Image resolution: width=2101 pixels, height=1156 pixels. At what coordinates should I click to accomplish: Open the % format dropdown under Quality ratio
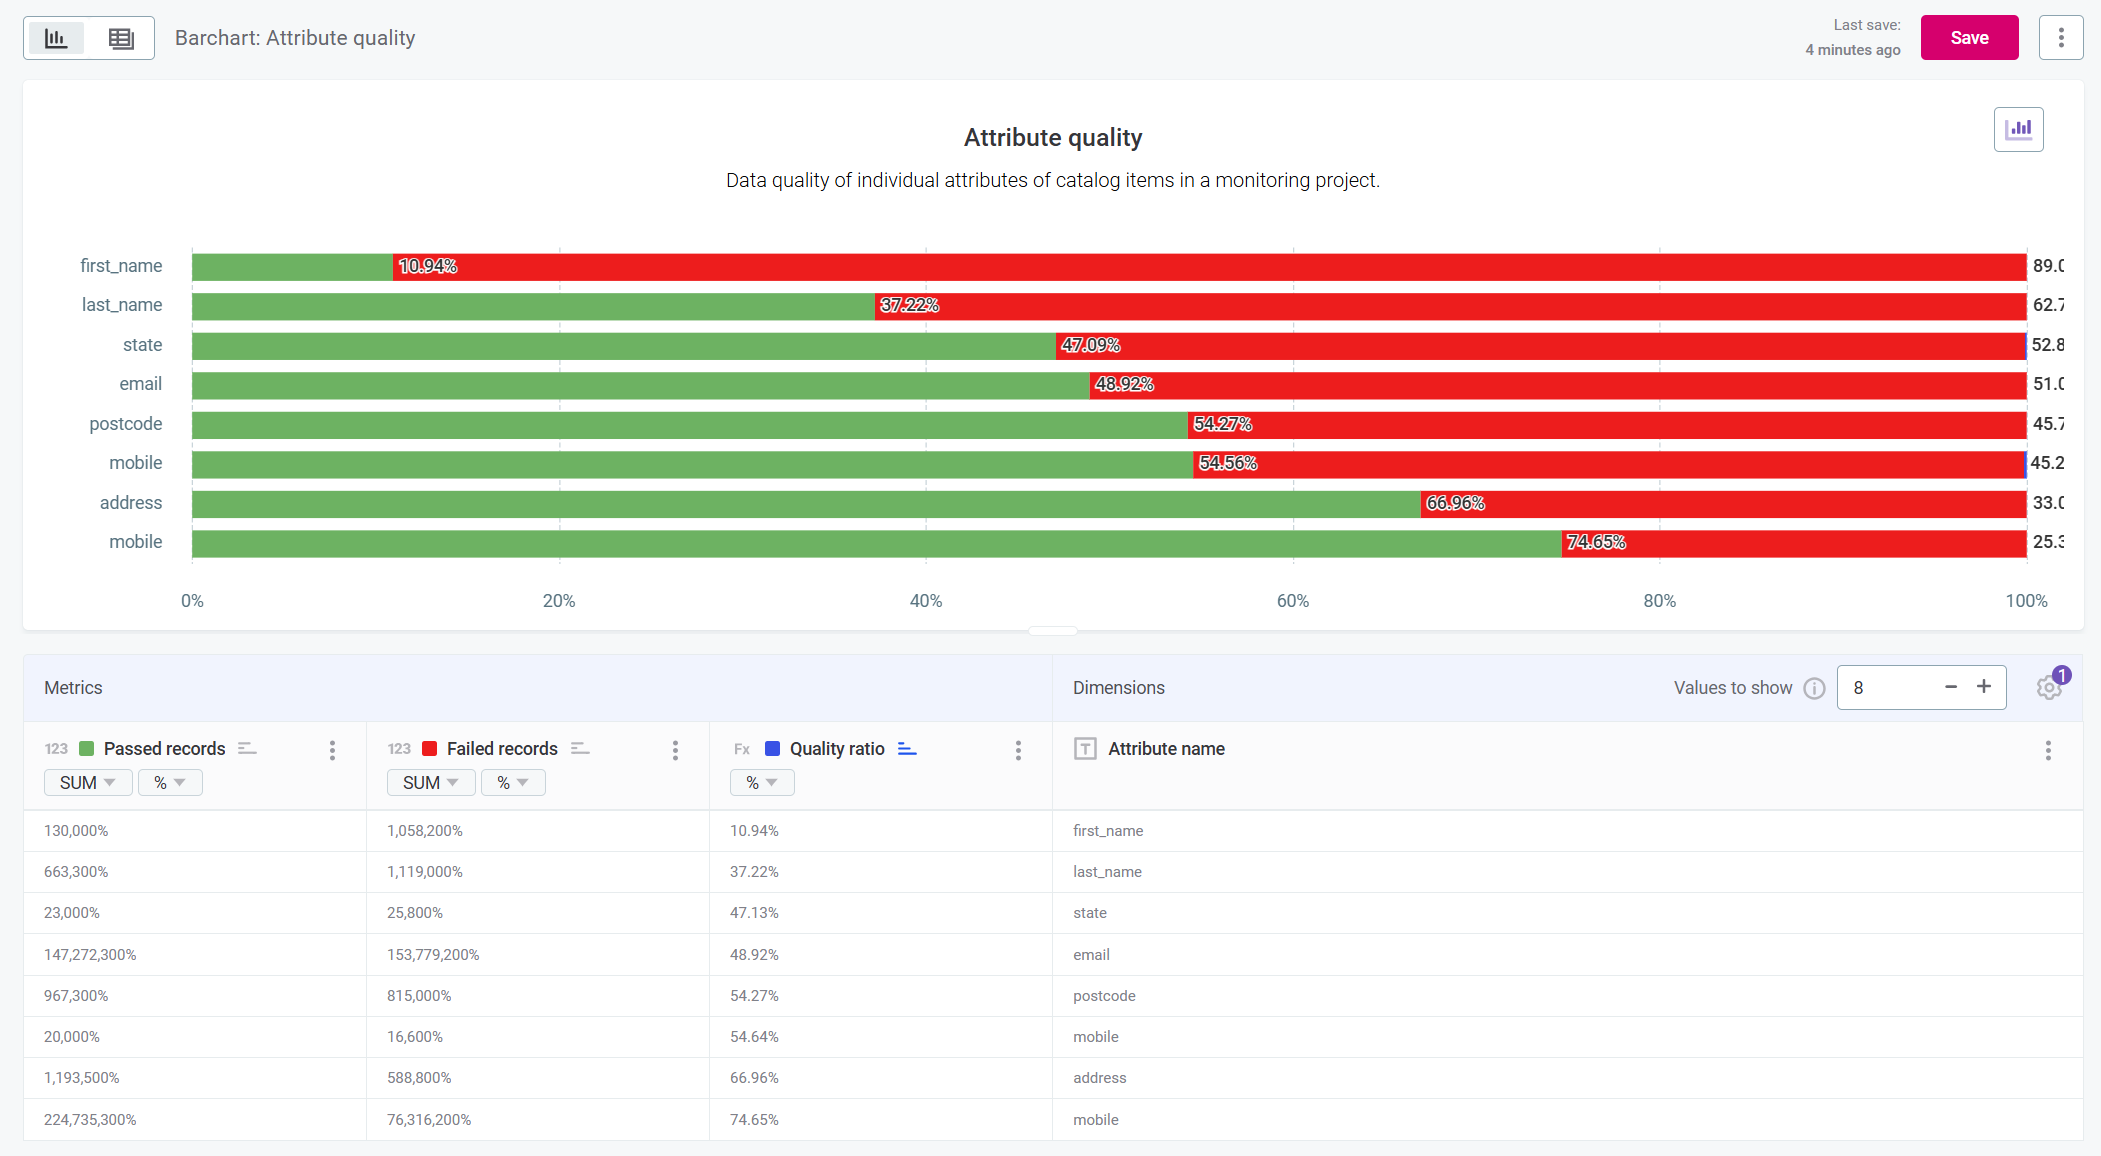[x=762, y=782]
